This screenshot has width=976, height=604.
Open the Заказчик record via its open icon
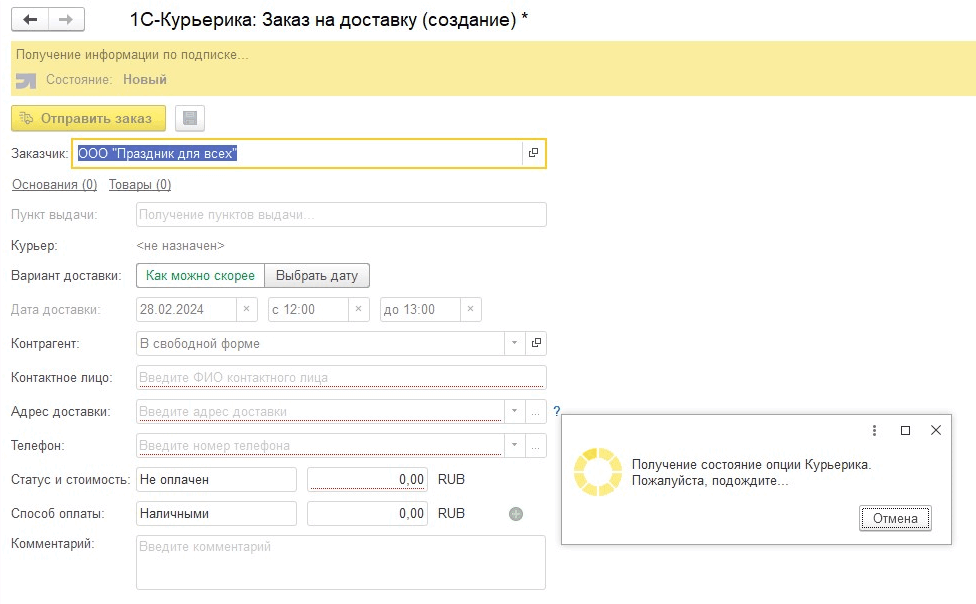pyautogui.click(x=533, y=153)
